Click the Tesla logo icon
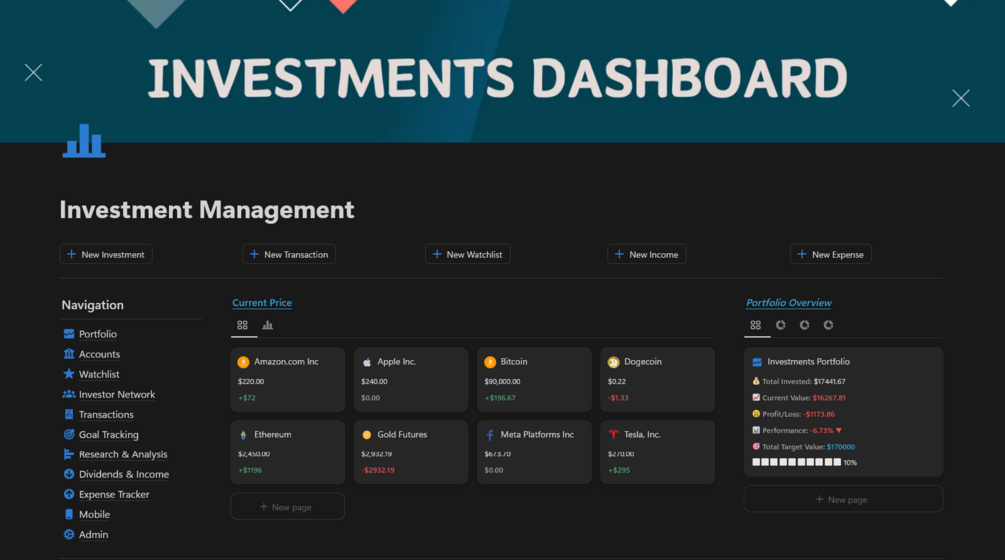The image size is (1005, 560). point(613,435)
